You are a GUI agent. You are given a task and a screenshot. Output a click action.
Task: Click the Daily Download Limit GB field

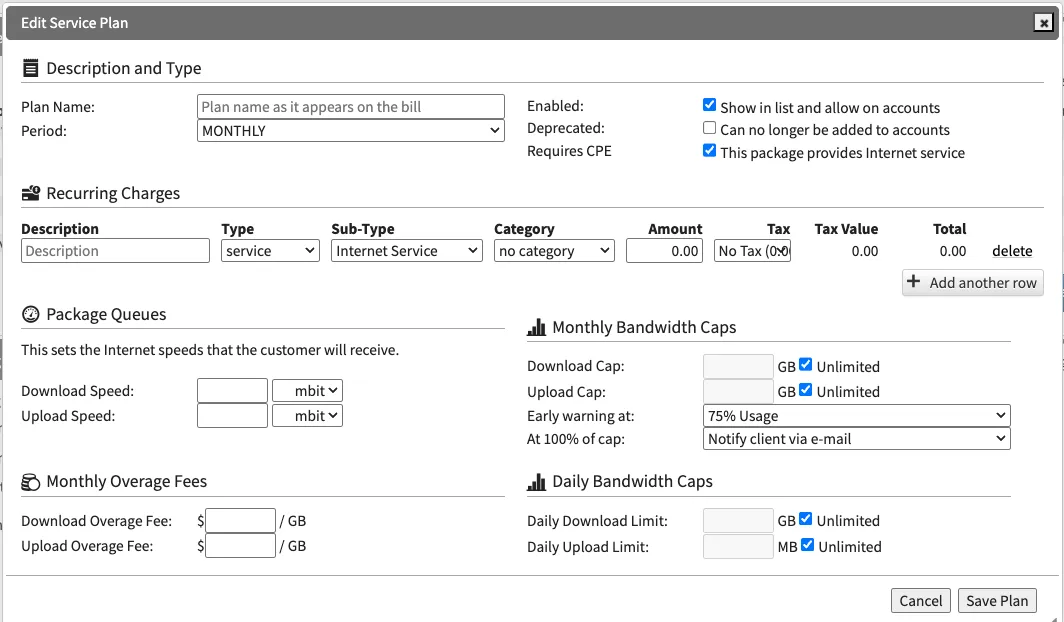click(x=738, y=521)
